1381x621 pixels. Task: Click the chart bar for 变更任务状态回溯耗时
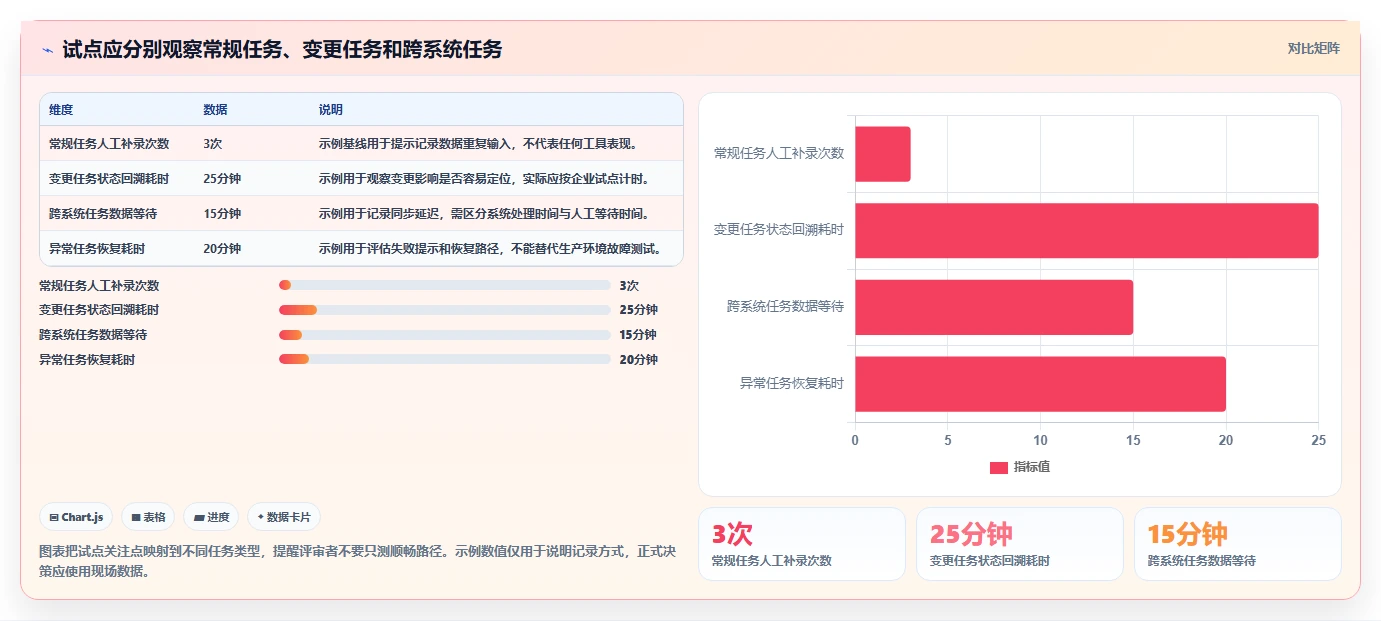click(1086, 231)
